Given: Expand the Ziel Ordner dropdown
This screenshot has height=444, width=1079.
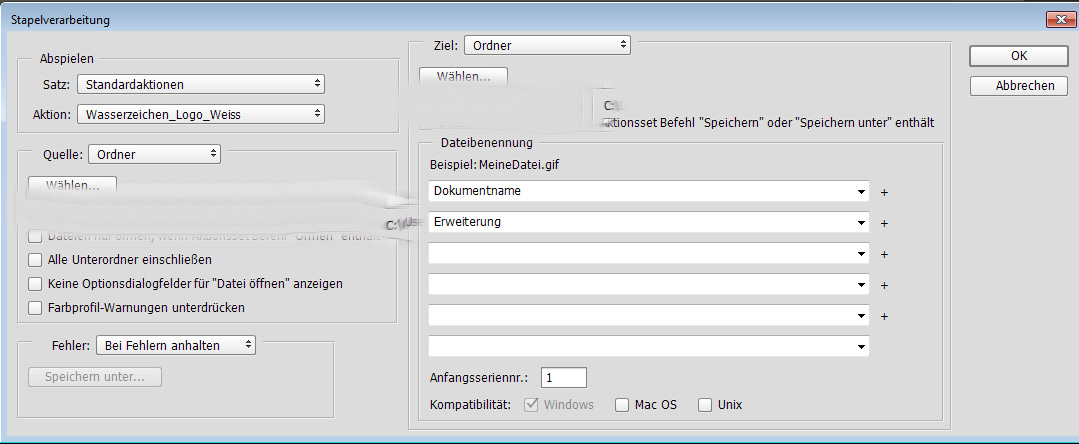Looking at the screenshot, I should coord(546,44).
